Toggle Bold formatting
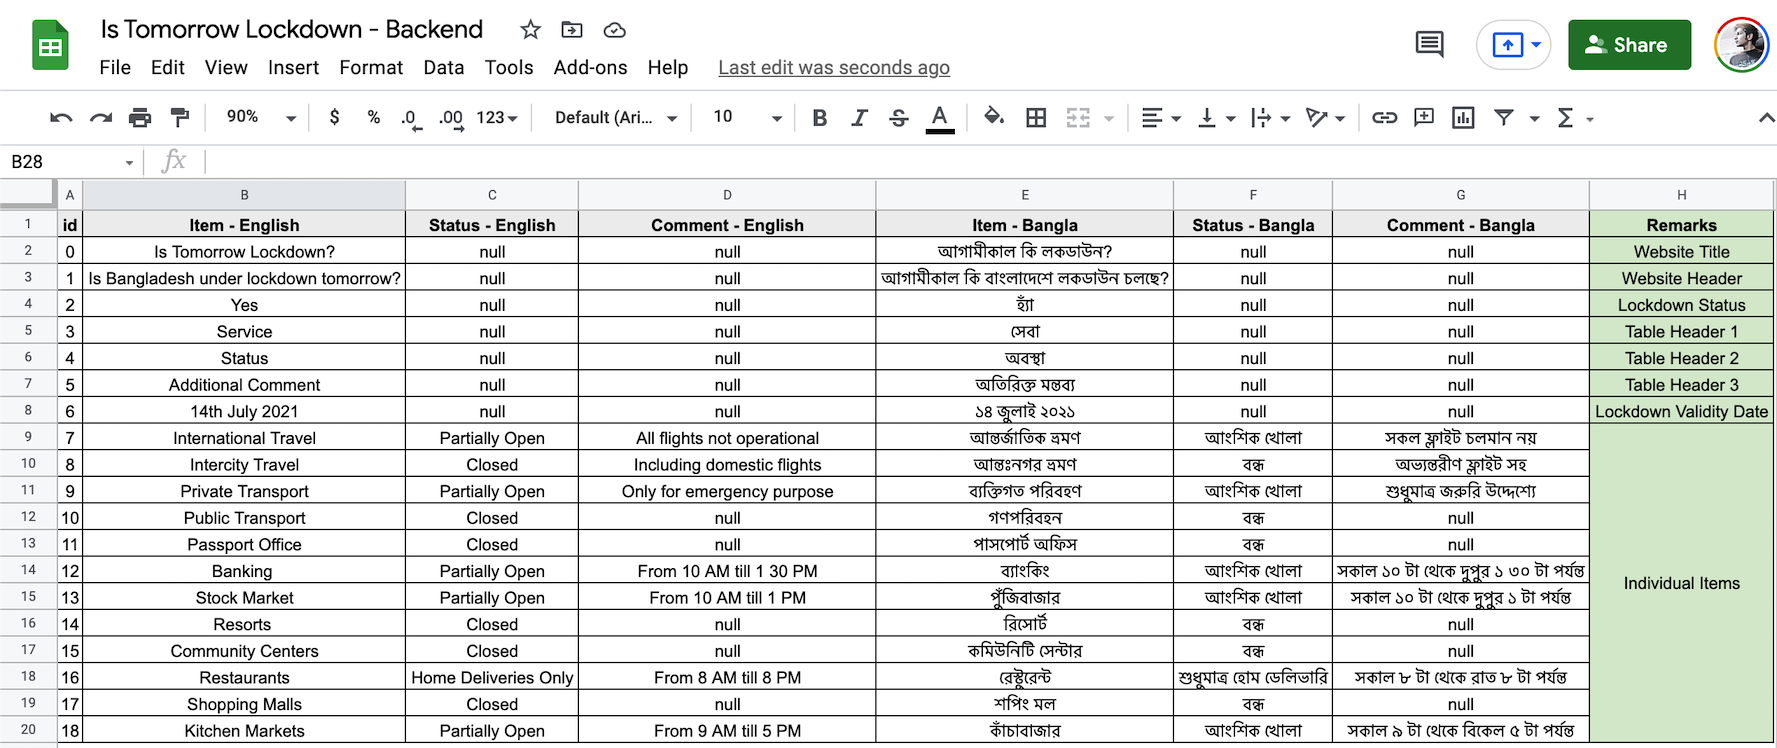This screenshot has width=1777, height=748. (x=820, y=118)
